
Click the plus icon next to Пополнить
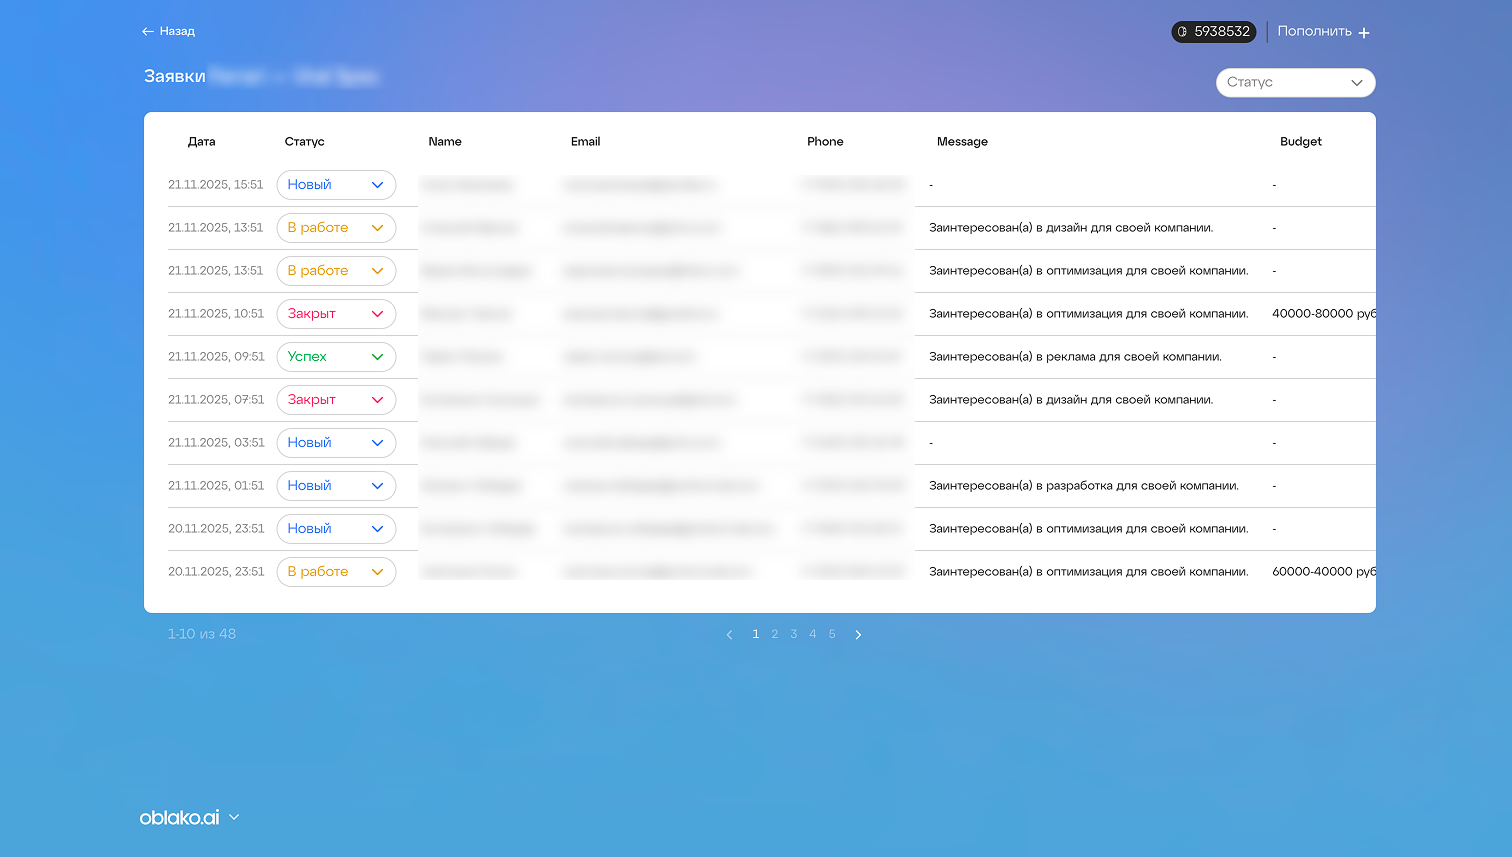point(1364,33)
